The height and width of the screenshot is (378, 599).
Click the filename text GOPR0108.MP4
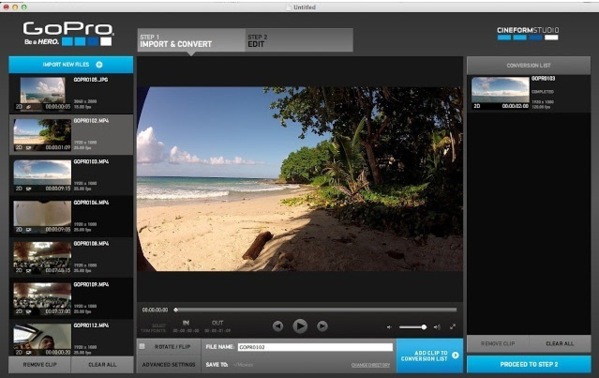[91, 243]
